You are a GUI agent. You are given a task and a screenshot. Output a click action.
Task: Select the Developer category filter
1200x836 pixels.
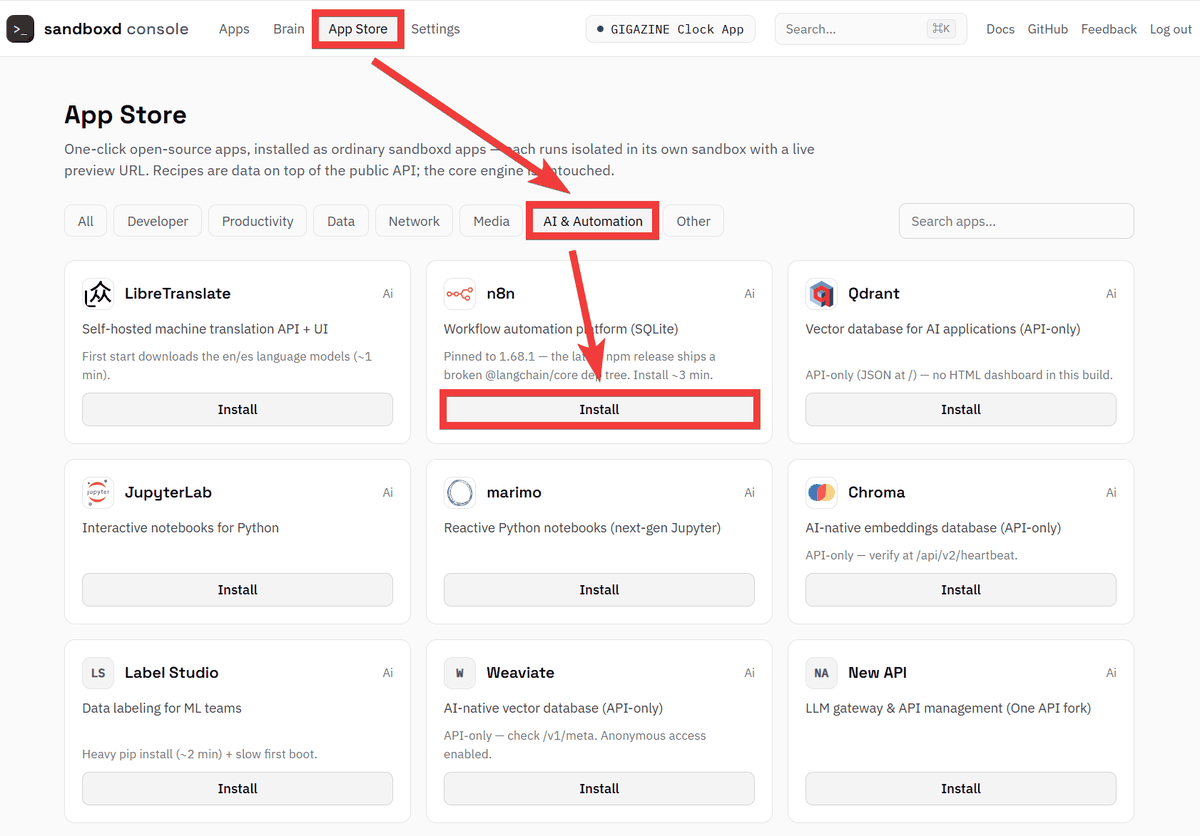tap(158, 221)
